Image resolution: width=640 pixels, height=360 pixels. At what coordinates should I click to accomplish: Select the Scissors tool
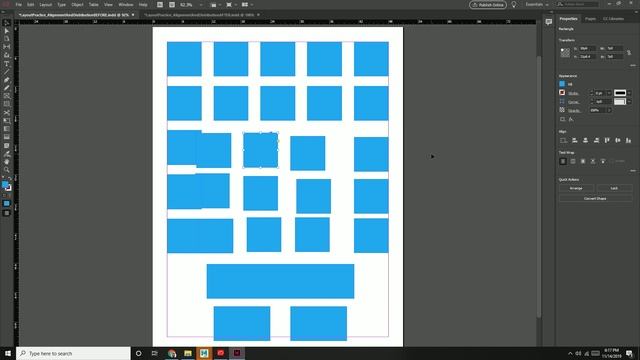[x=7, y=113]
